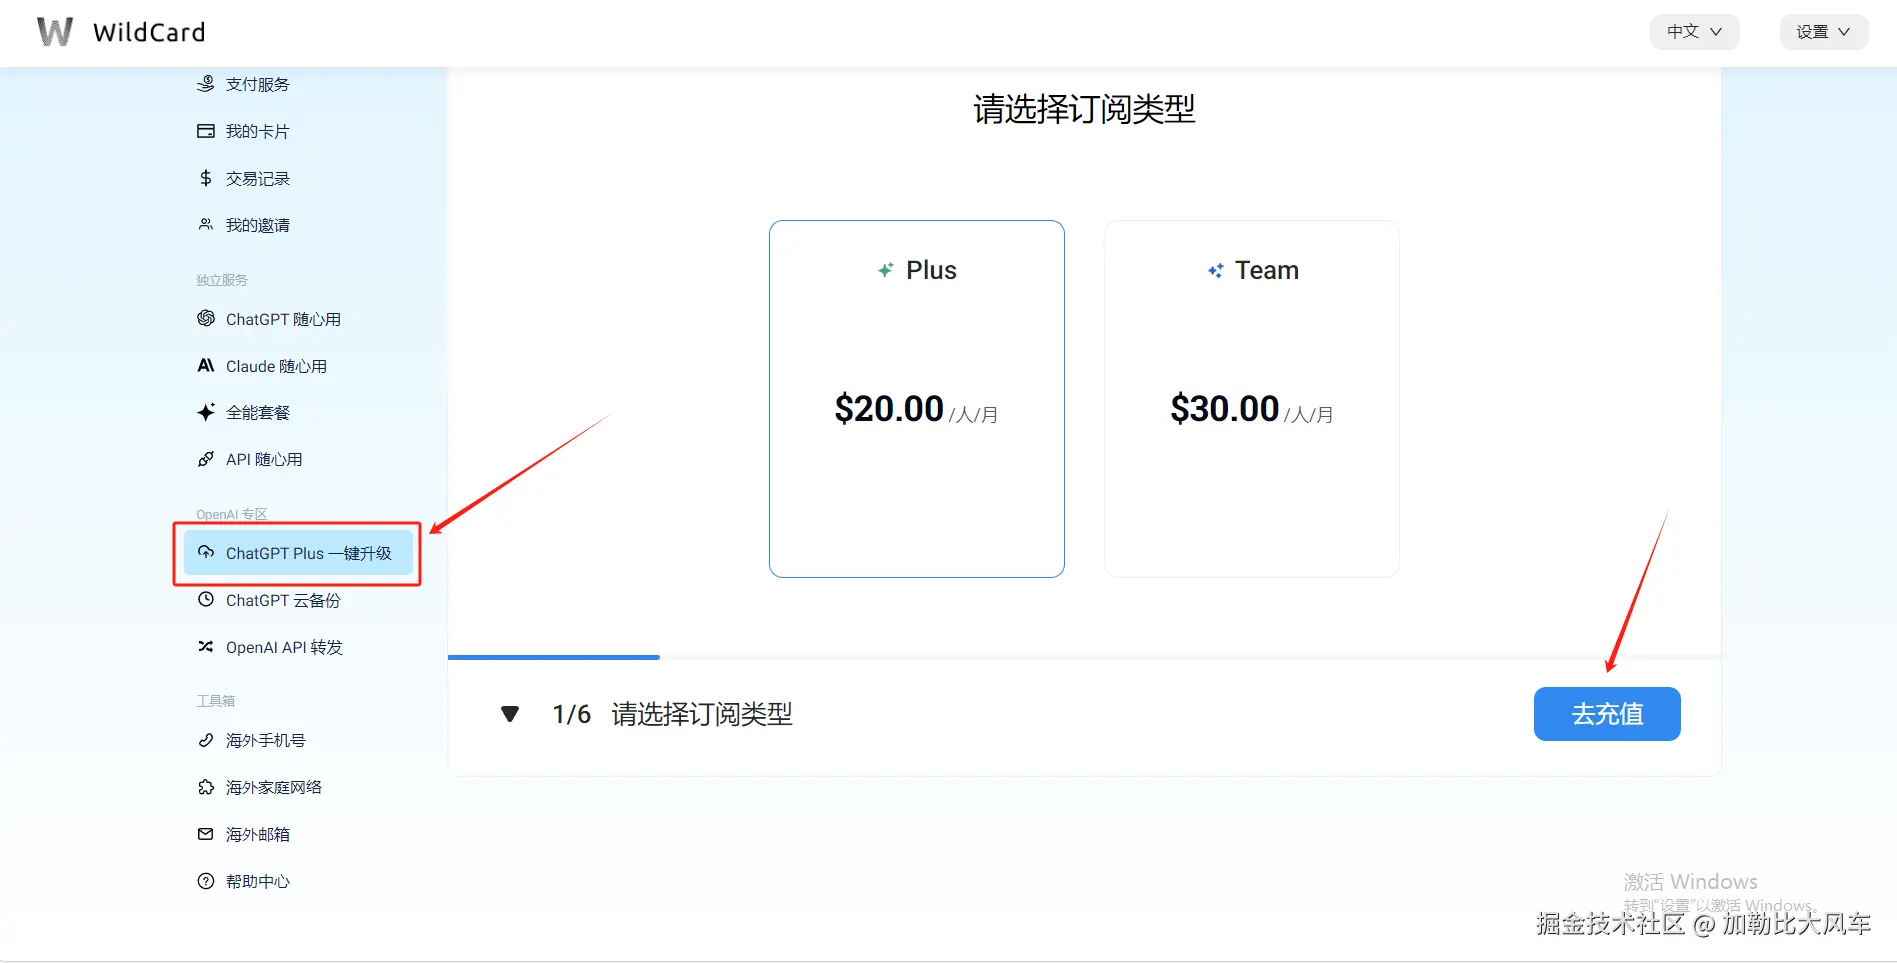Click the 帮助中心 question-mark icon
This screenshot has width=1897, height=963.
[x=206, y=881]
